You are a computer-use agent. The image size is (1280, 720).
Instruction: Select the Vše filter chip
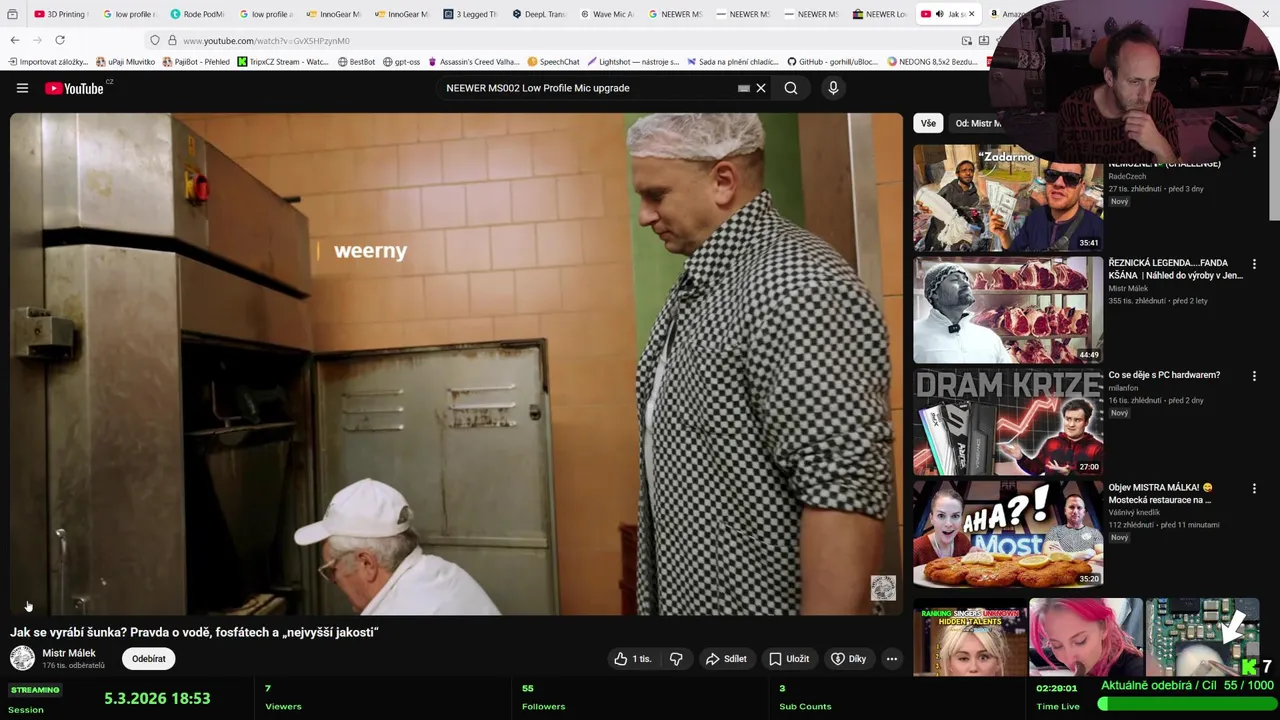[x=928, y=123]
